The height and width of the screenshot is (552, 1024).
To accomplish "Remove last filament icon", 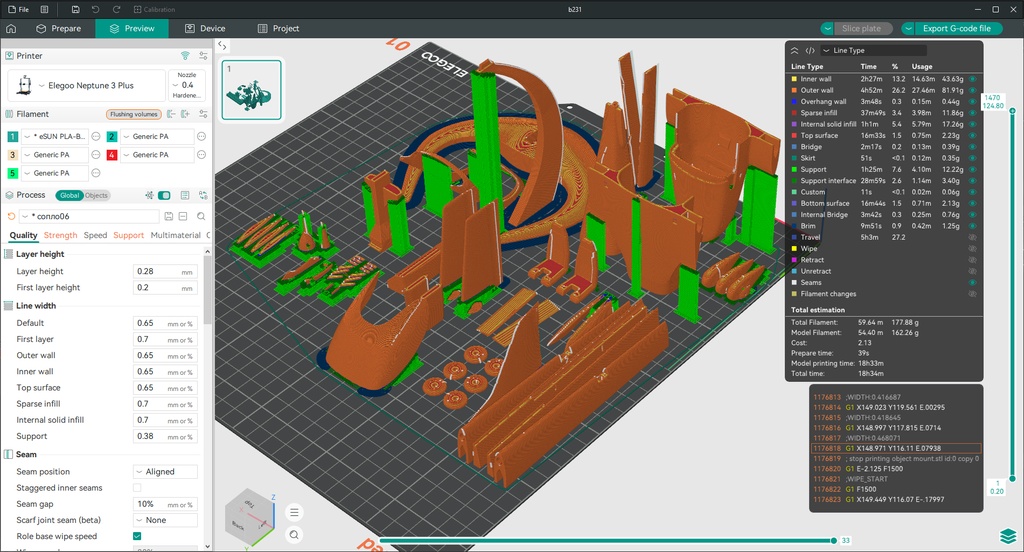I will pos(171,114).
